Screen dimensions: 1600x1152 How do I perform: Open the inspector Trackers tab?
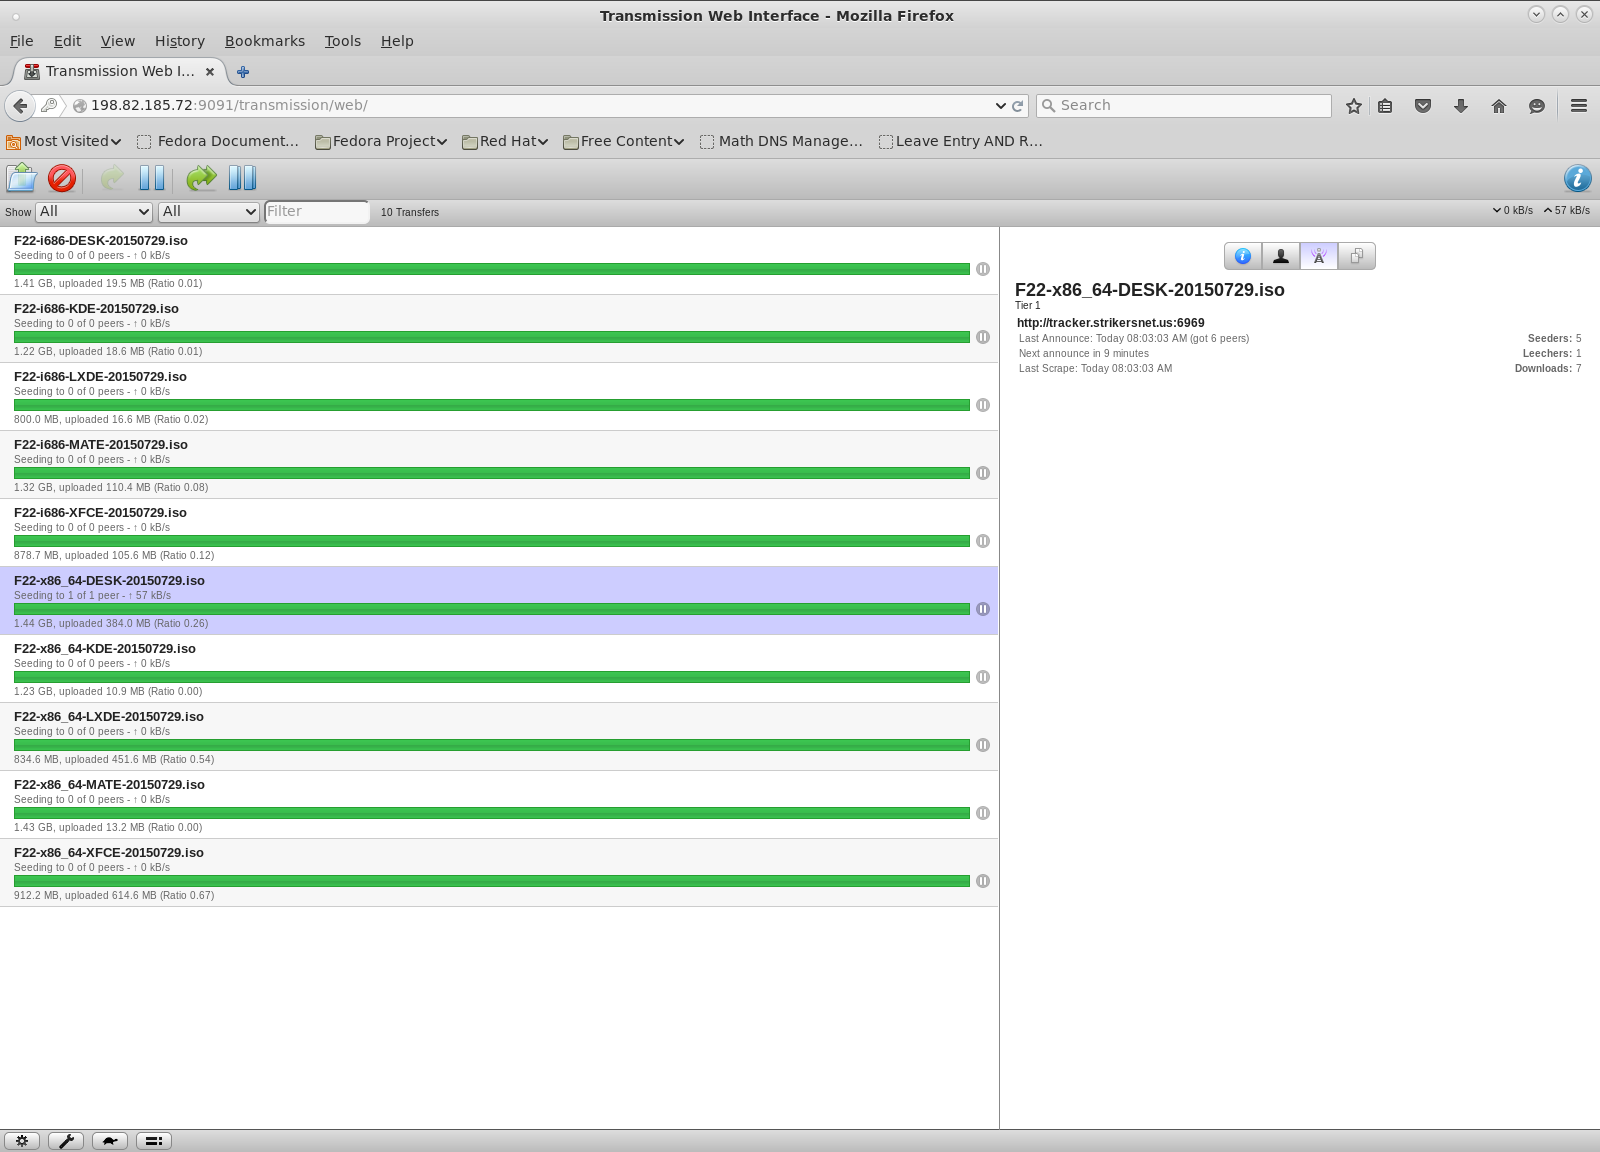[x=1319, y=256]
